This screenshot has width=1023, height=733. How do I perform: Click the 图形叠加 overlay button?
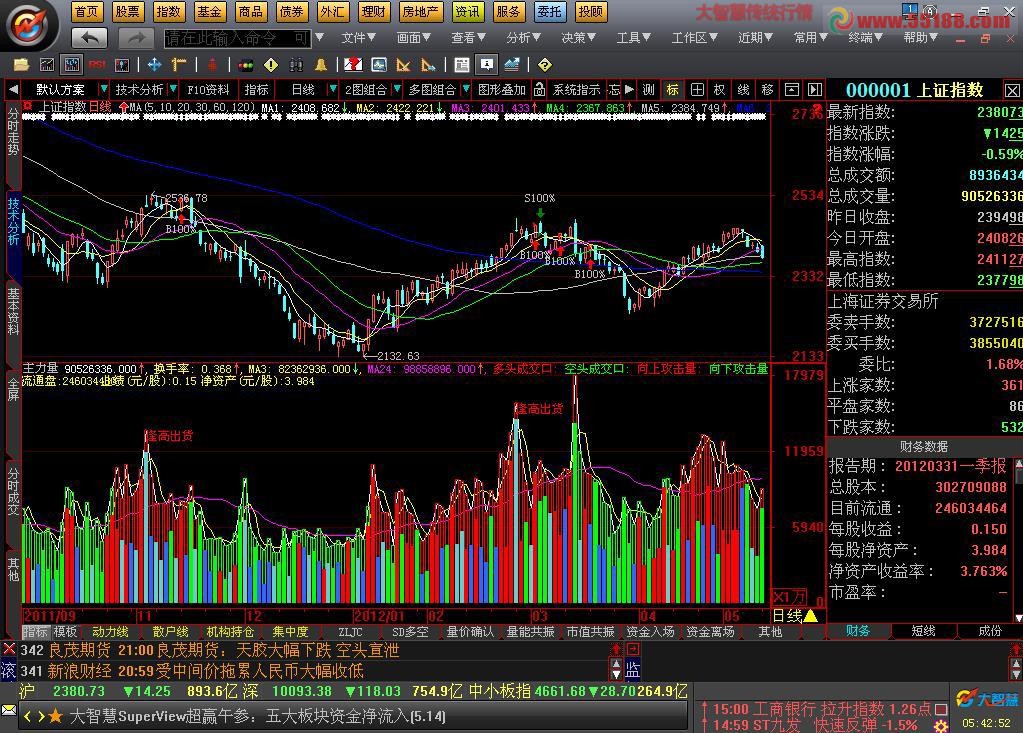[x=502, y=89]
